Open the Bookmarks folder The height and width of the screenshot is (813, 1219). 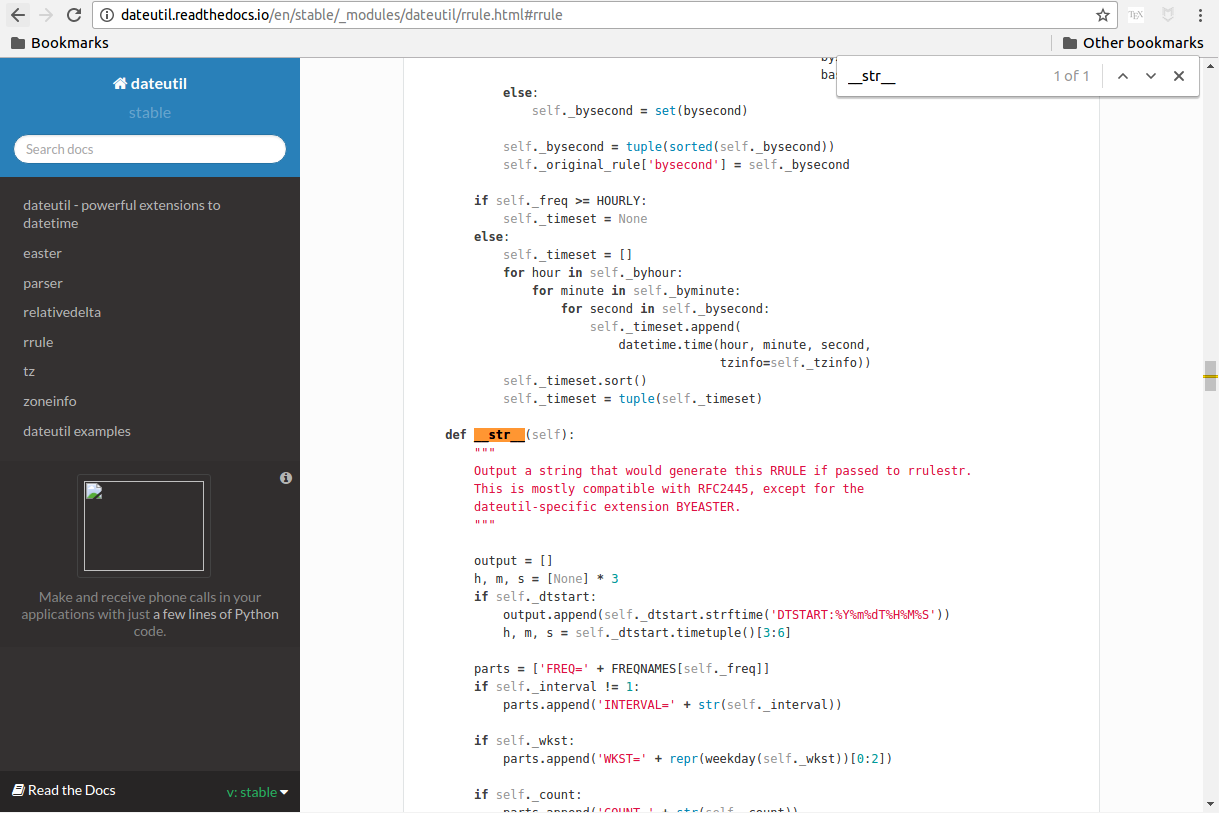(59, 43)
